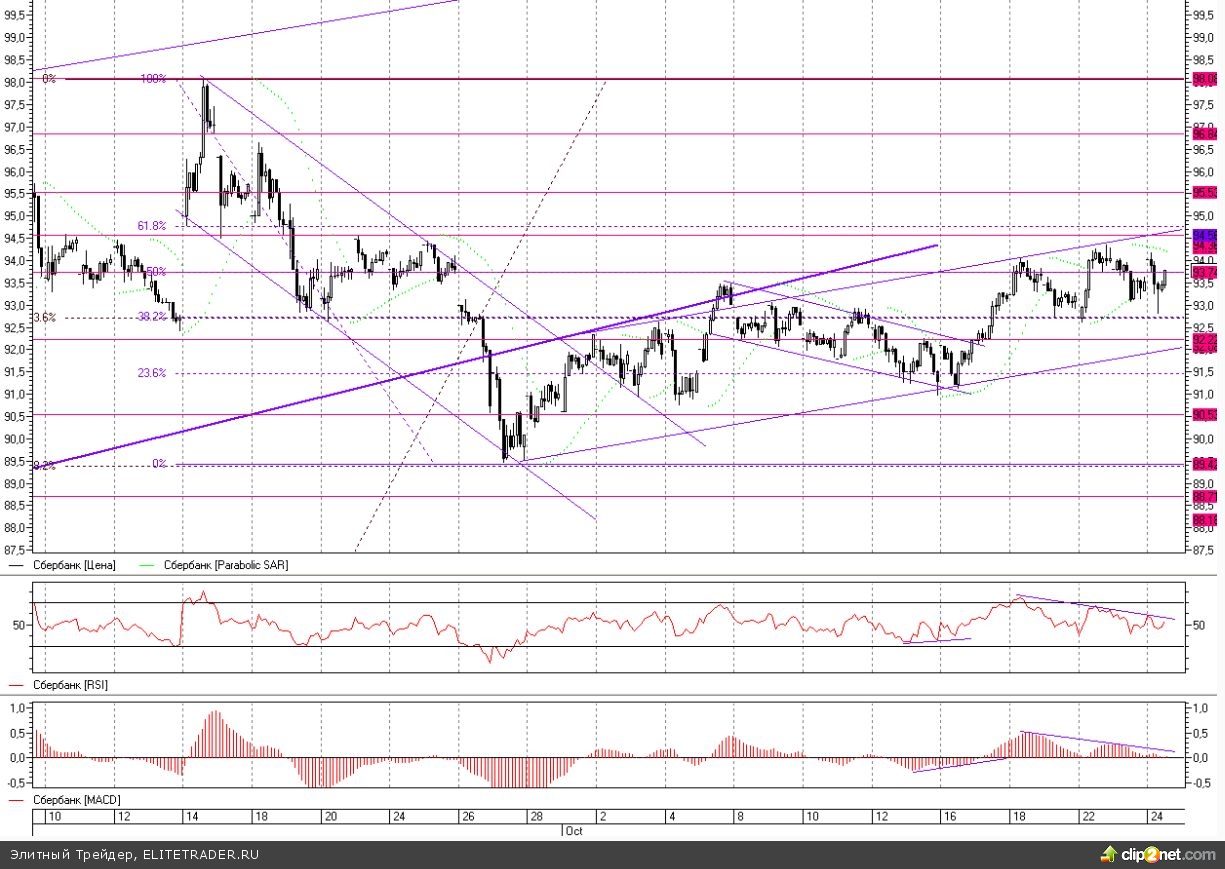Image resolution: width=1225 pixels, height=869 pixels.
Task: Open the ELITETRADER.RU watermark link
Action: 201,855
